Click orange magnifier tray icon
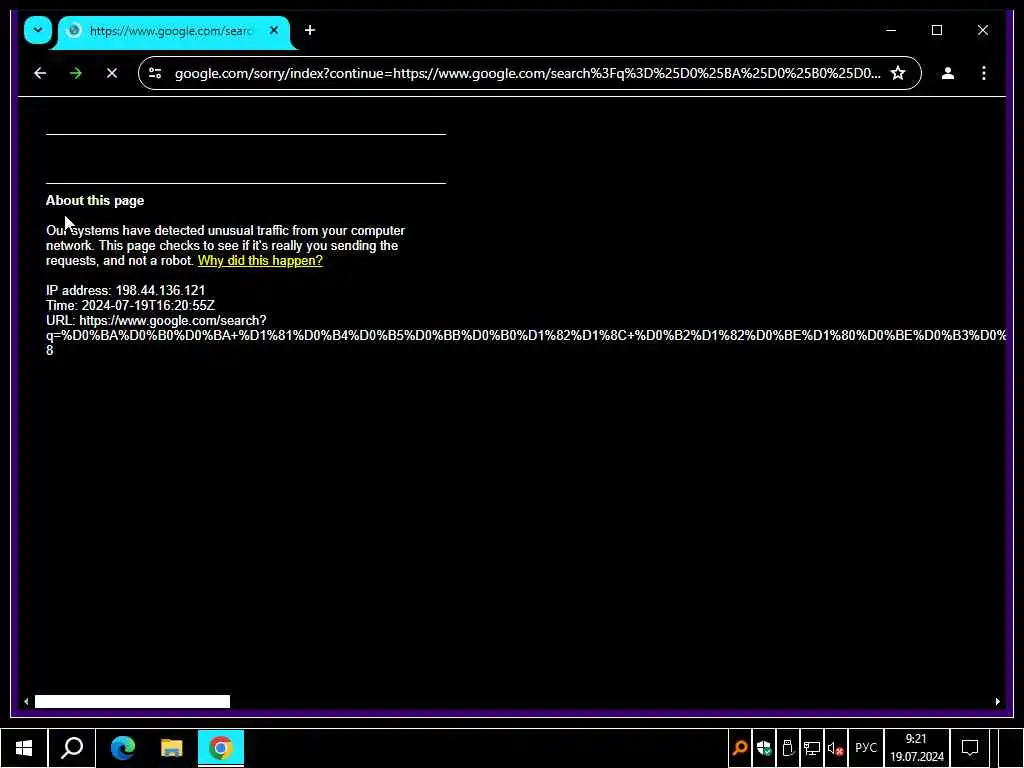1024x768 pixels. [x=739, y=748]
